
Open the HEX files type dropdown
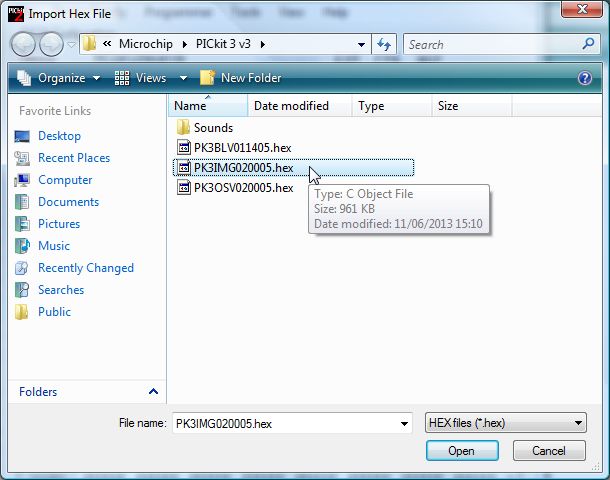click(x=505, y=423)
